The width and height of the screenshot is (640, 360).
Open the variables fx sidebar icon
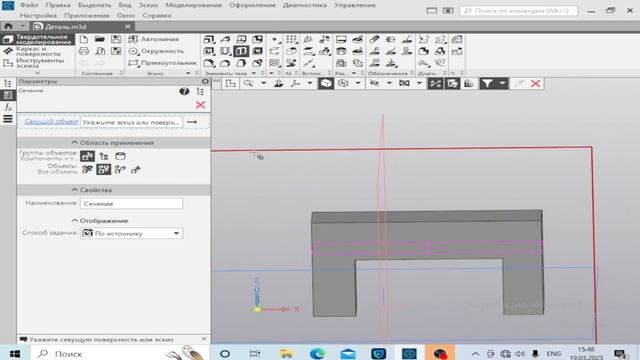pyautogui.click(x=8, y=107)
